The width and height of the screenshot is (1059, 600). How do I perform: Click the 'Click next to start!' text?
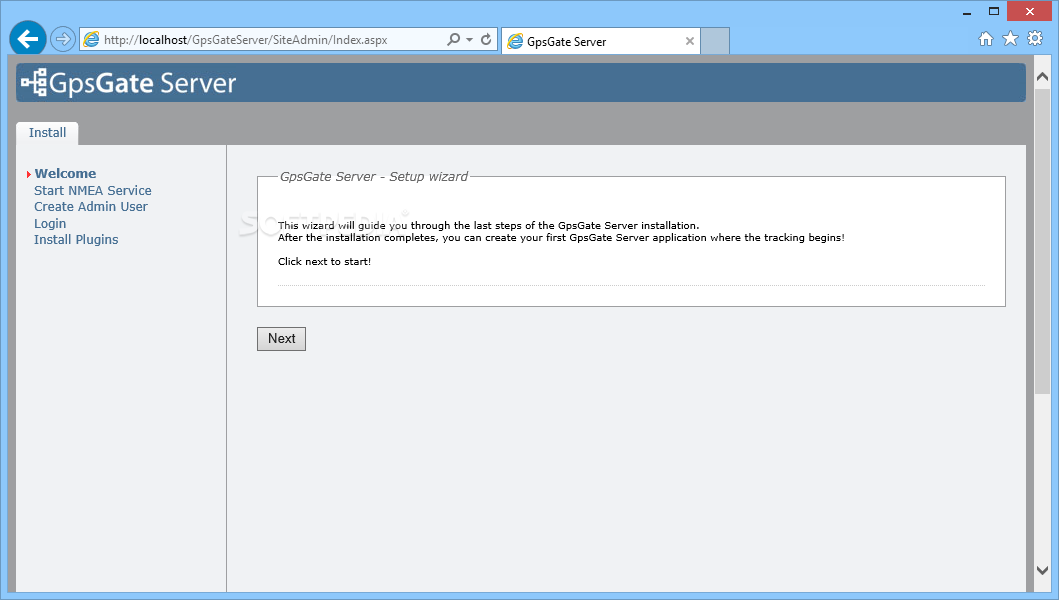(x=324, y=261)
